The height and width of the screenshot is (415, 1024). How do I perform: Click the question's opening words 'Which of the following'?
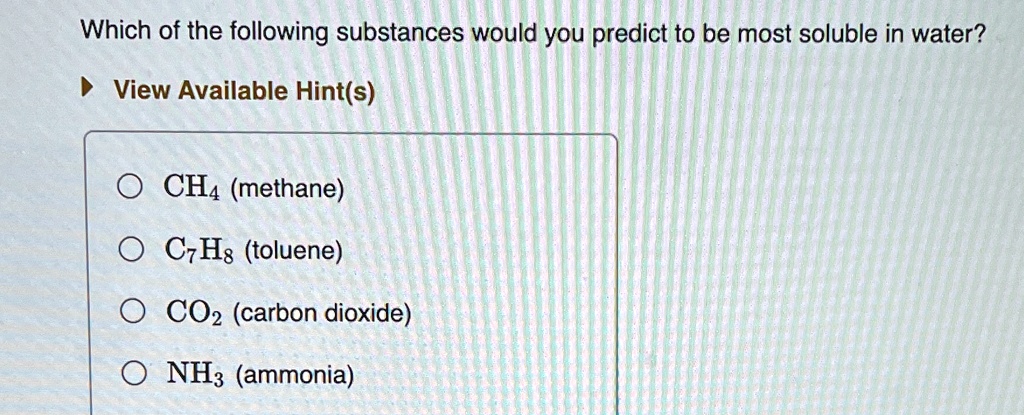[x=204, y=33]
